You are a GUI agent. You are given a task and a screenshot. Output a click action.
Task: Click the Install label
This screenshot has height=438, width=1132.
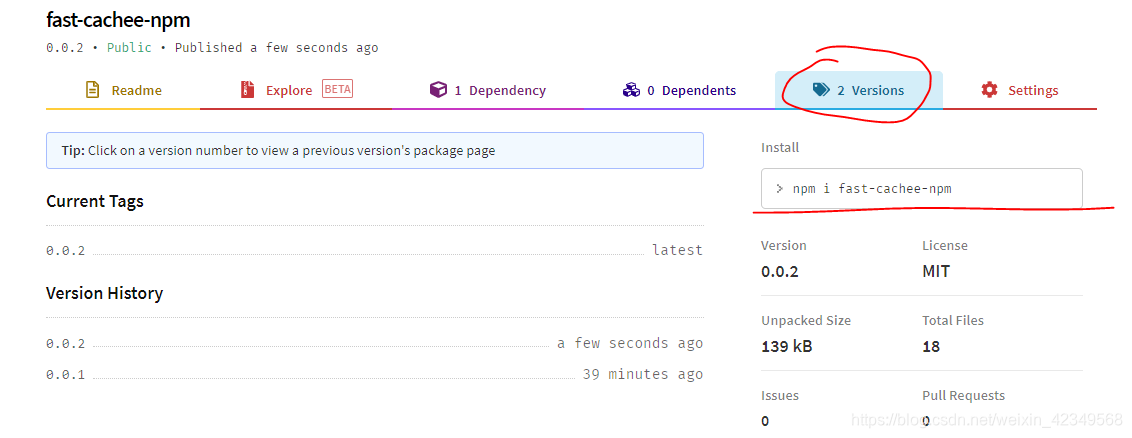pyautogui.click(x=780, y=147)
